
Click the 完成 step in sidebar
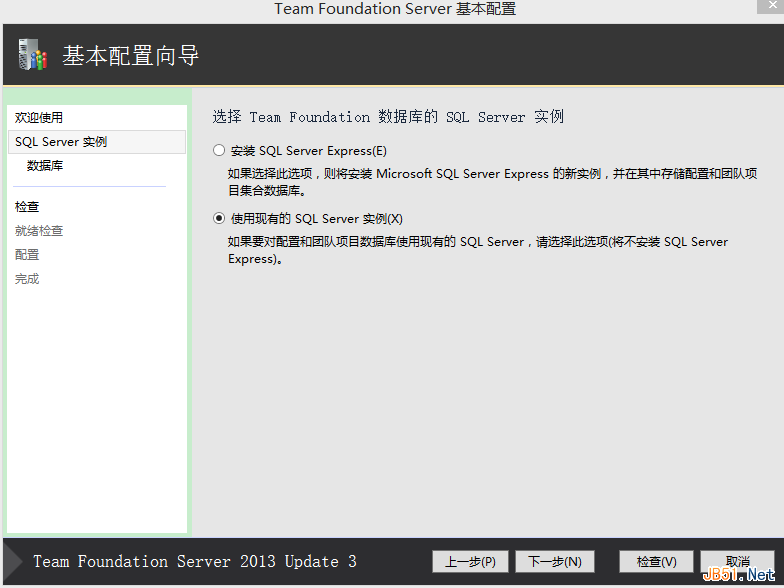27,278
